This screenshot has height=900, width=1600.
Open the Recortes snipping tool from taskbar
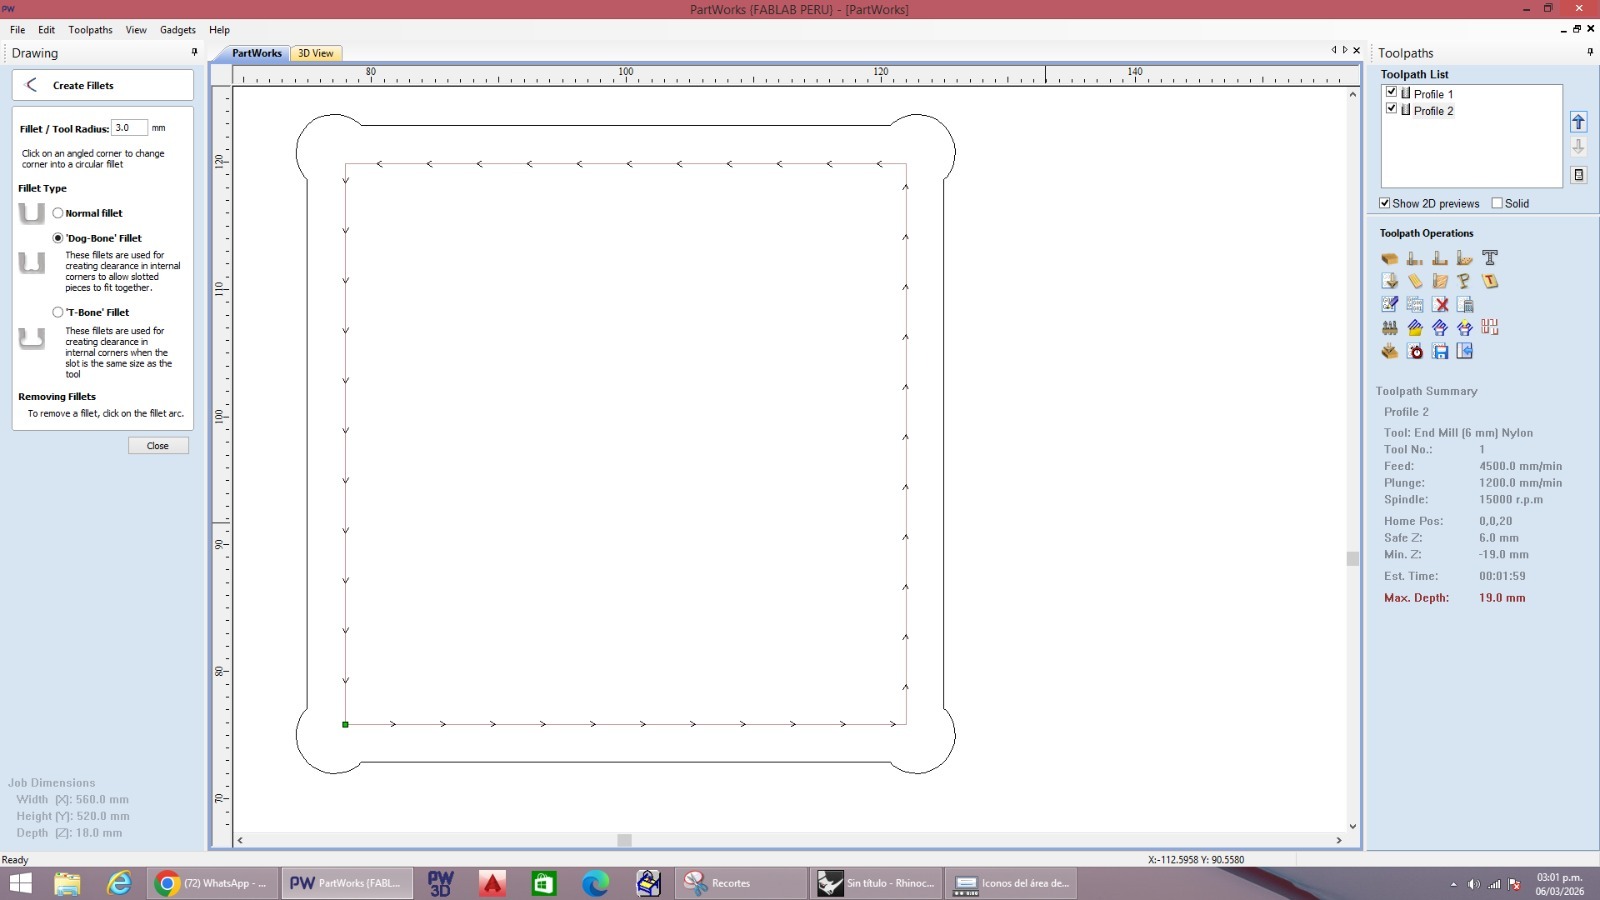742,883
